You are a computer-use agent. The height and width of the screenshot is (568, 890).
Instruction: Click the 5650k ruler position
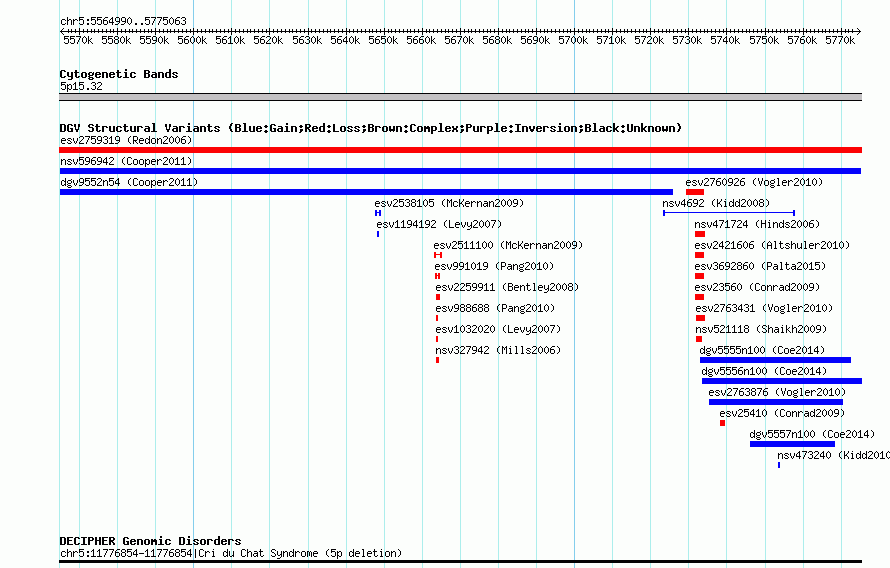click(383, 40)
